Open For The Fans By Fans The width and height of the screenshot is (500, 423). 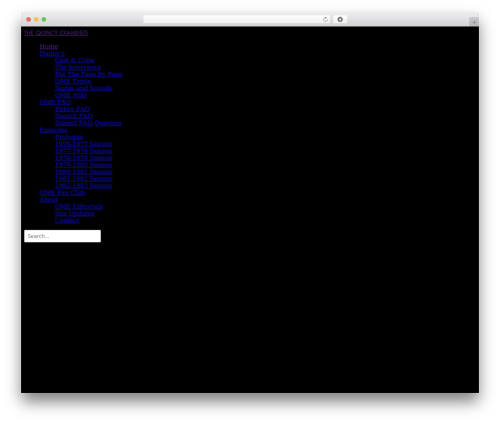coord(89,74)
